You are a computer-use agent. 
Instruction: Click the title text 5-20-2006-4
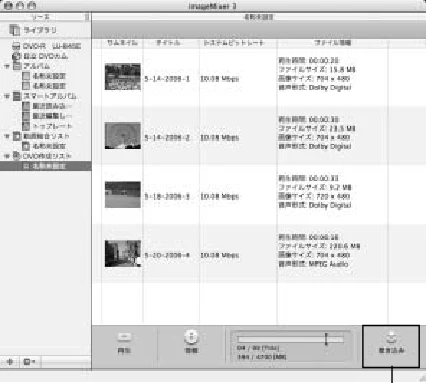pos(167,255)
